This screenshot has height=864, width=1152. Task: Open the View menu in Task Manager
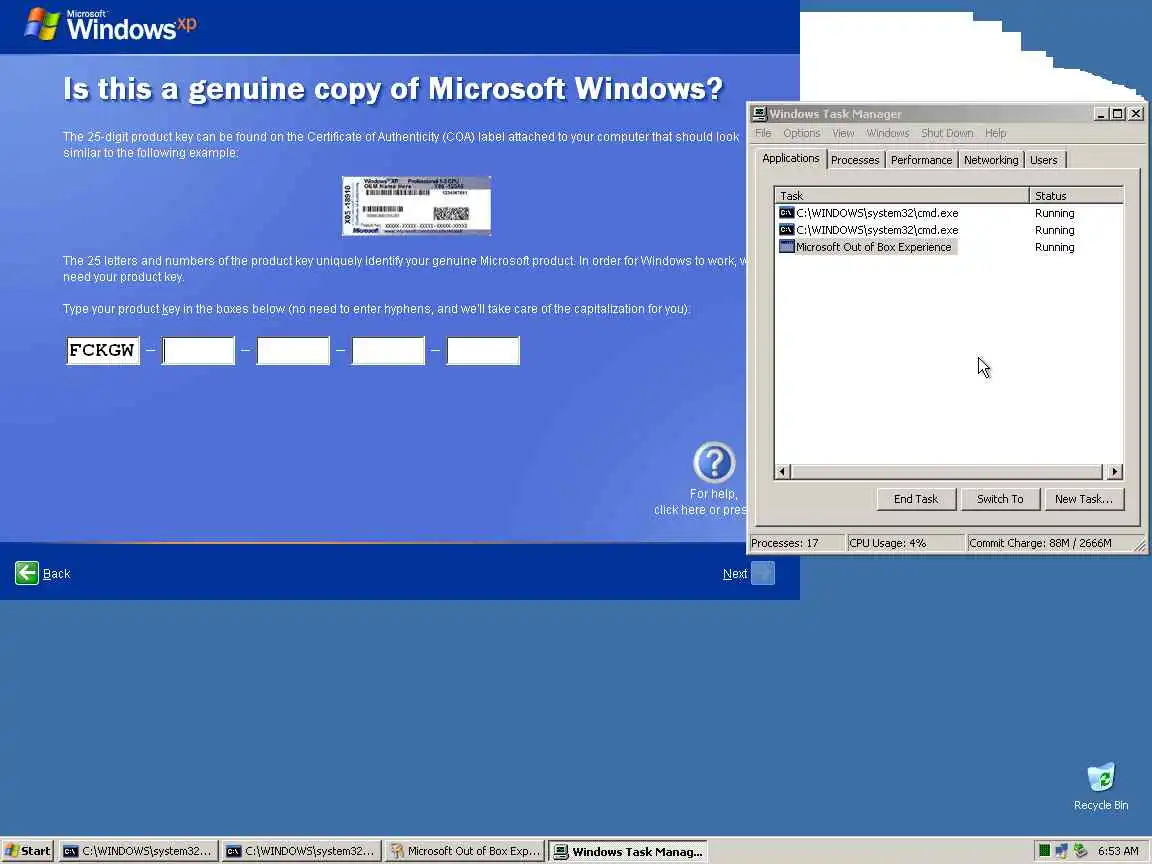(x=843, y=133)
